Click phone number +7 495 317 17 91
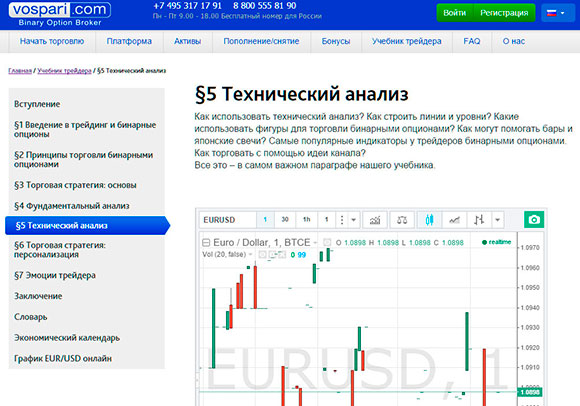580x406 pixels. pyautogui.click(x=187, y=6)
